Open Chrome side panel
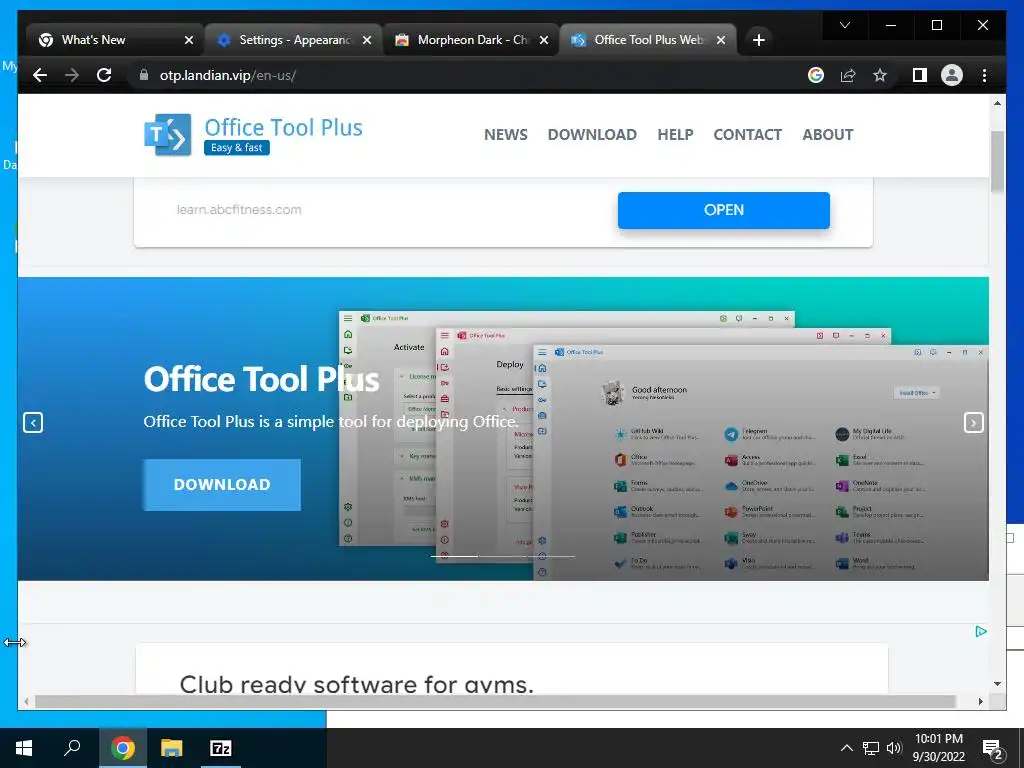Viewport: 1024px width, 768px height. tap(920, 75)
